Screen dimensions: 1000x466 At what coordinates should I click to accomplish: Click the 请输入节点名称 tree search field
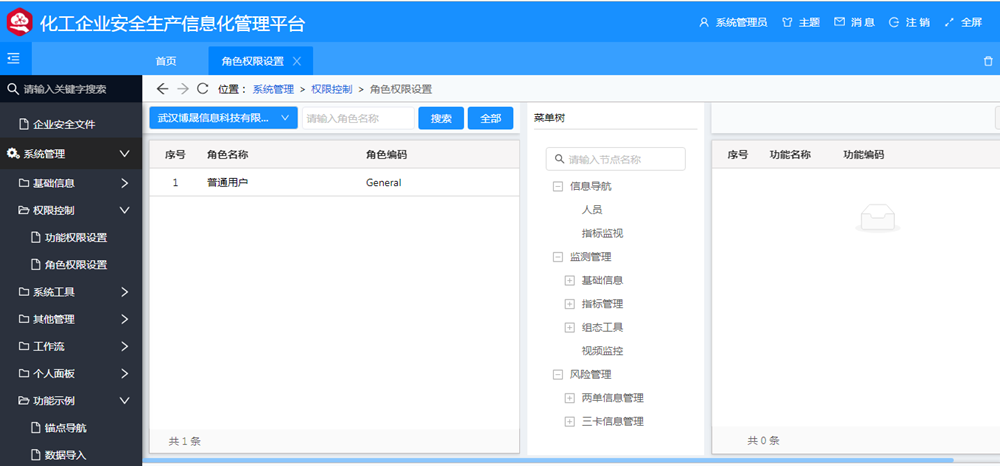pyautogui.click(x=615, y=159)
